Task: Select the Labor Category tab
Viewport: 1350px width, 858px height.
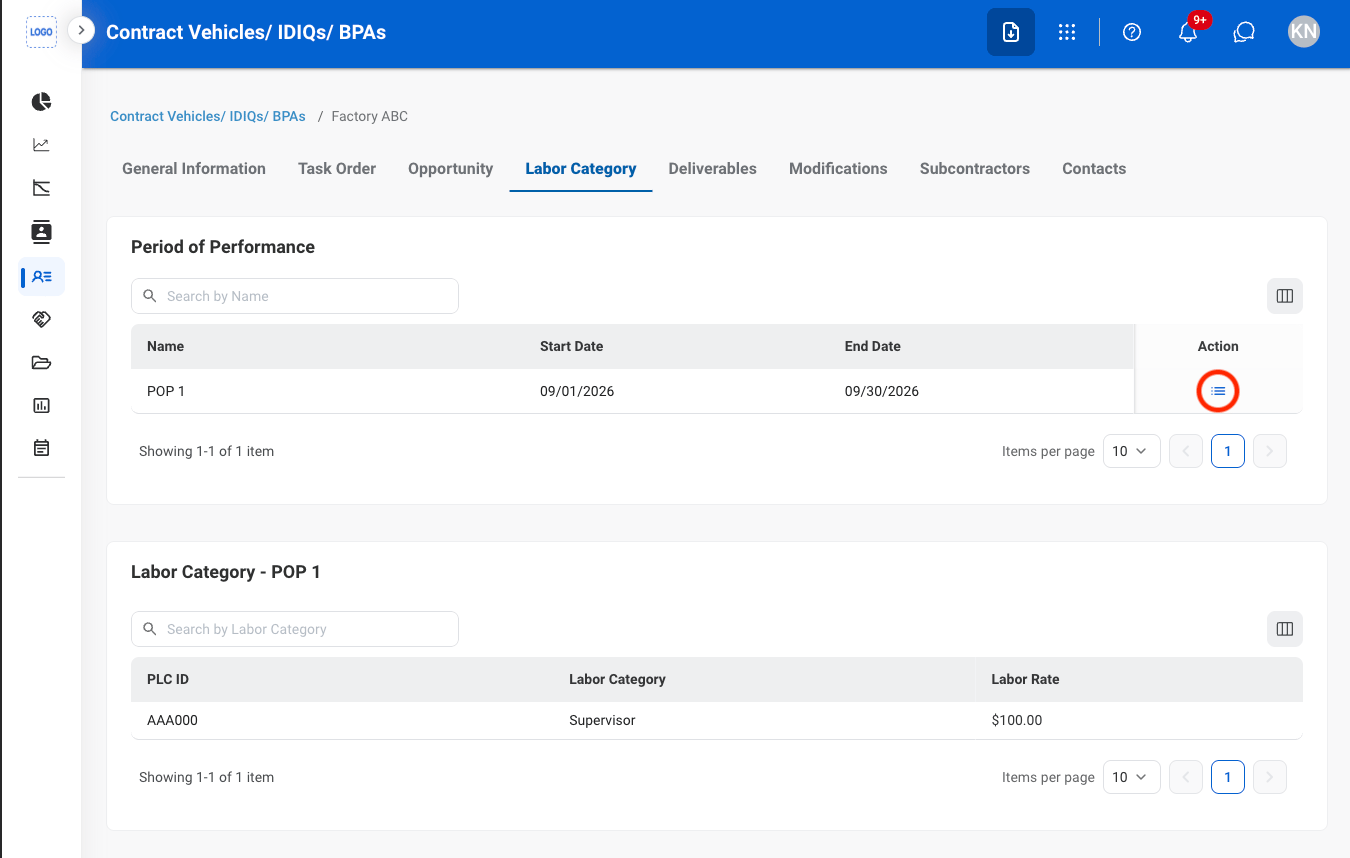Action: pos(581,169)
